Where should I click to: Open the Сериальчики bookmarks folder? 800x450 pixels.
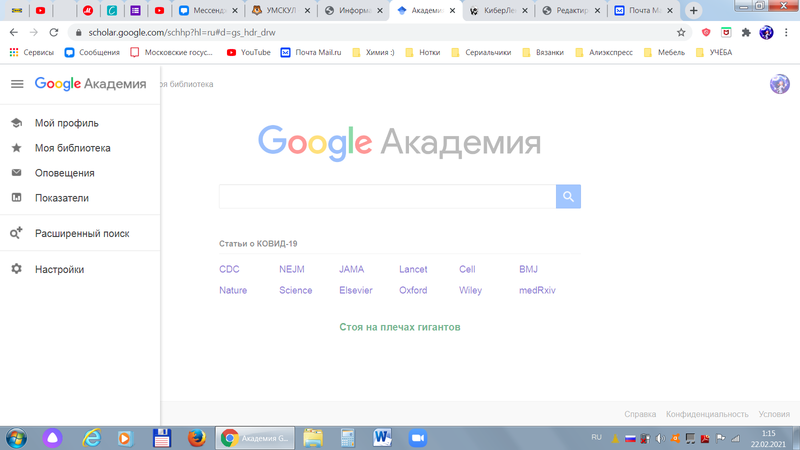(x=481, y=52)
